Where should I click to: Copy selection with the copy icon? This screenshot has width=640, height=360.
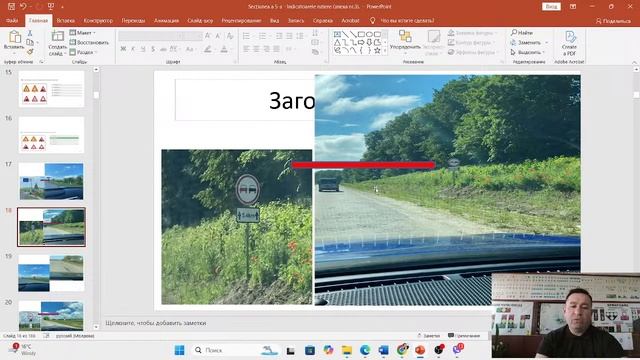pyautogui.click(x=30, y=42)
